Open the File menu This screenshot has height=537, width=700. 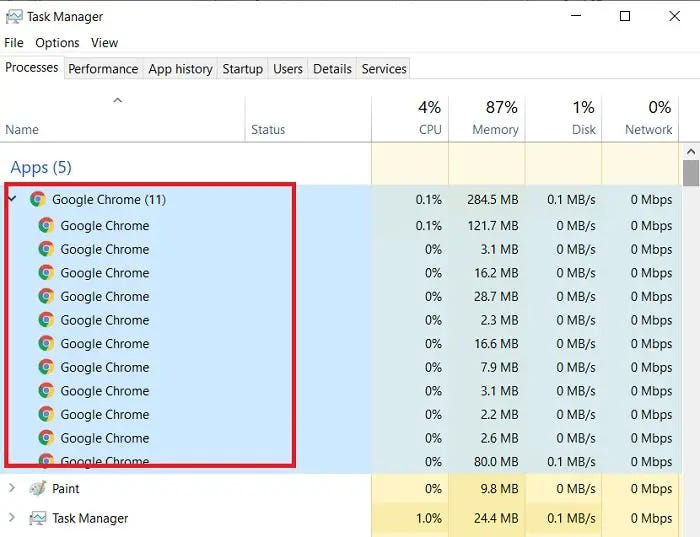tap(14, 43)
